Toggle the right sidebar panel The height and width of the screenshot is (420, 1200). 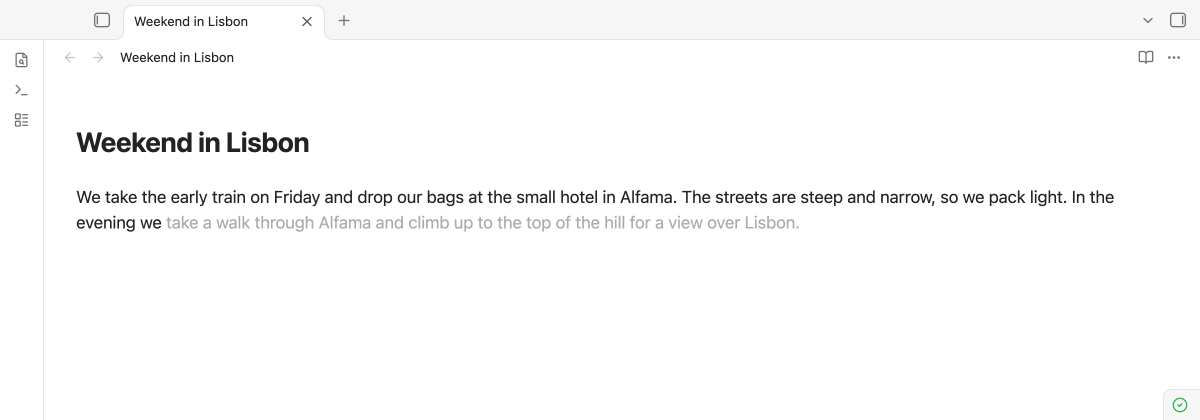1177,20
